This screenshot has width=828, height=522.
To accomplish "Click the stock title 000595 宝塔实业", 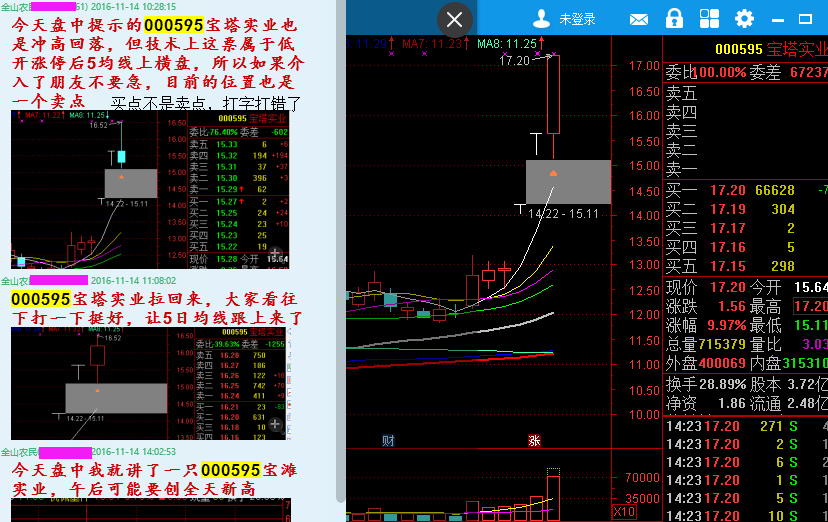I will coord(771,50).
